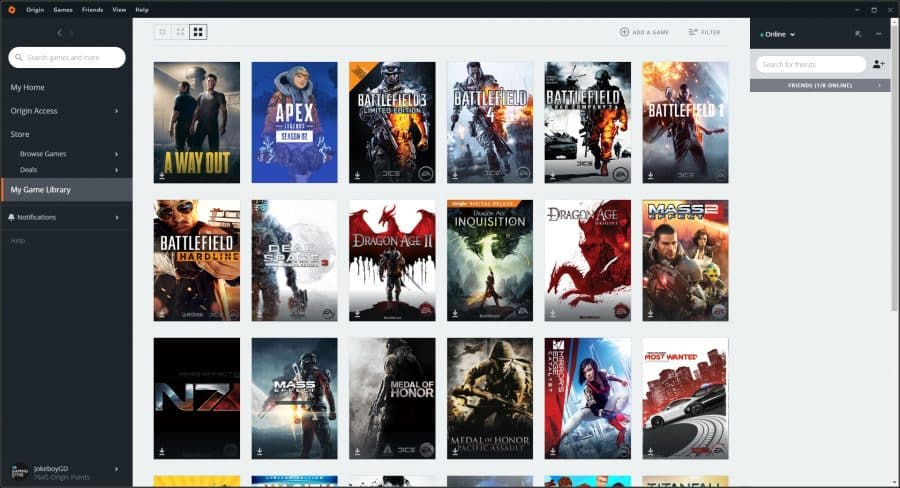900x488 pixels.
Task: Switch to the large tile grid view
Action: click(x=198, y=32)
